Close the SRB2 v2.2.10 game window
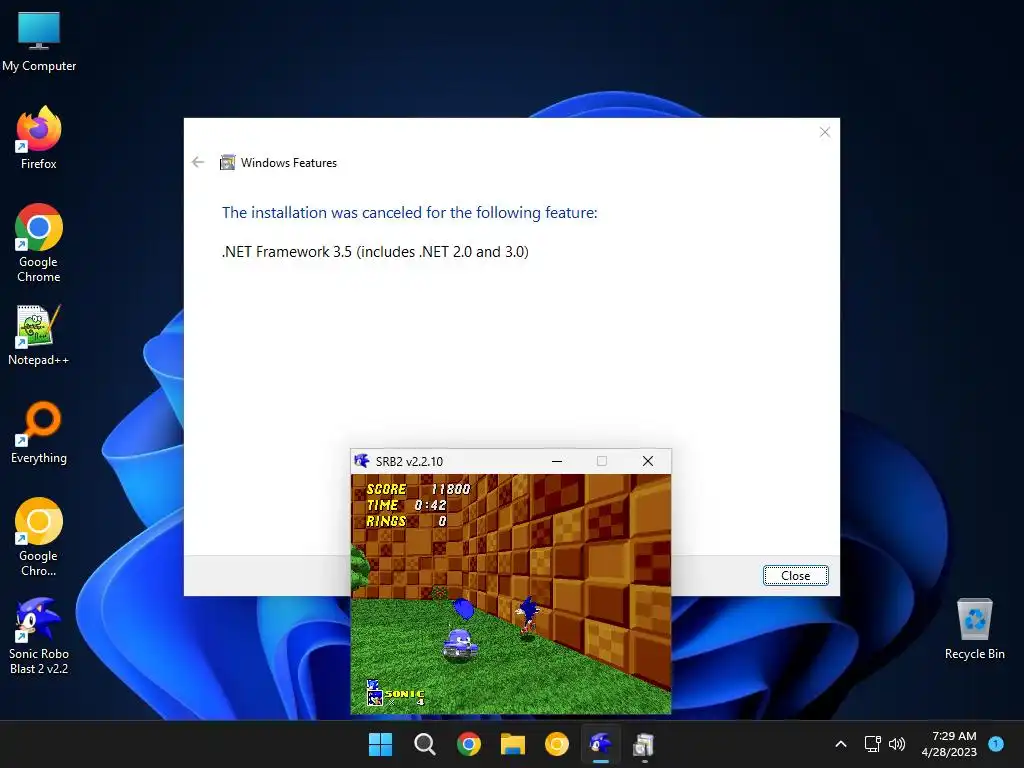 point(648,461)
